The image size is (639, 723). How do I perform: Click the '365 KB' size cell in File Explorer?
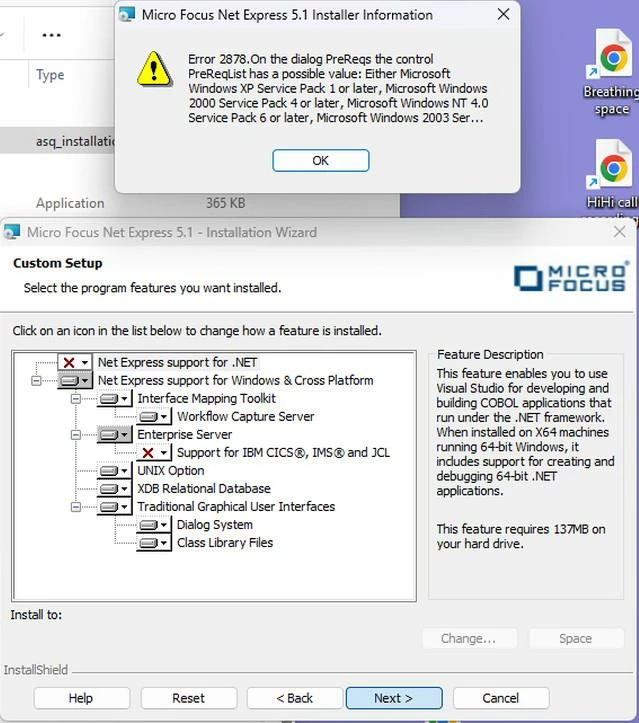point(225,203)
